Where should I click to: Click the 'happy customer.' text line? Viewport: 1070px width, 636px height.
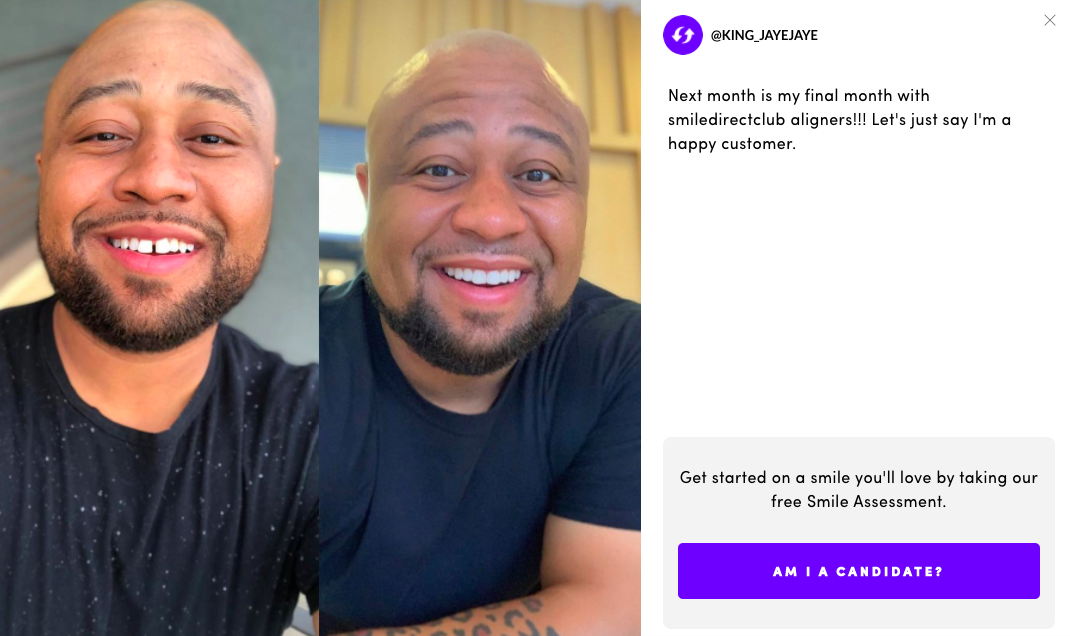click(732, 143)
